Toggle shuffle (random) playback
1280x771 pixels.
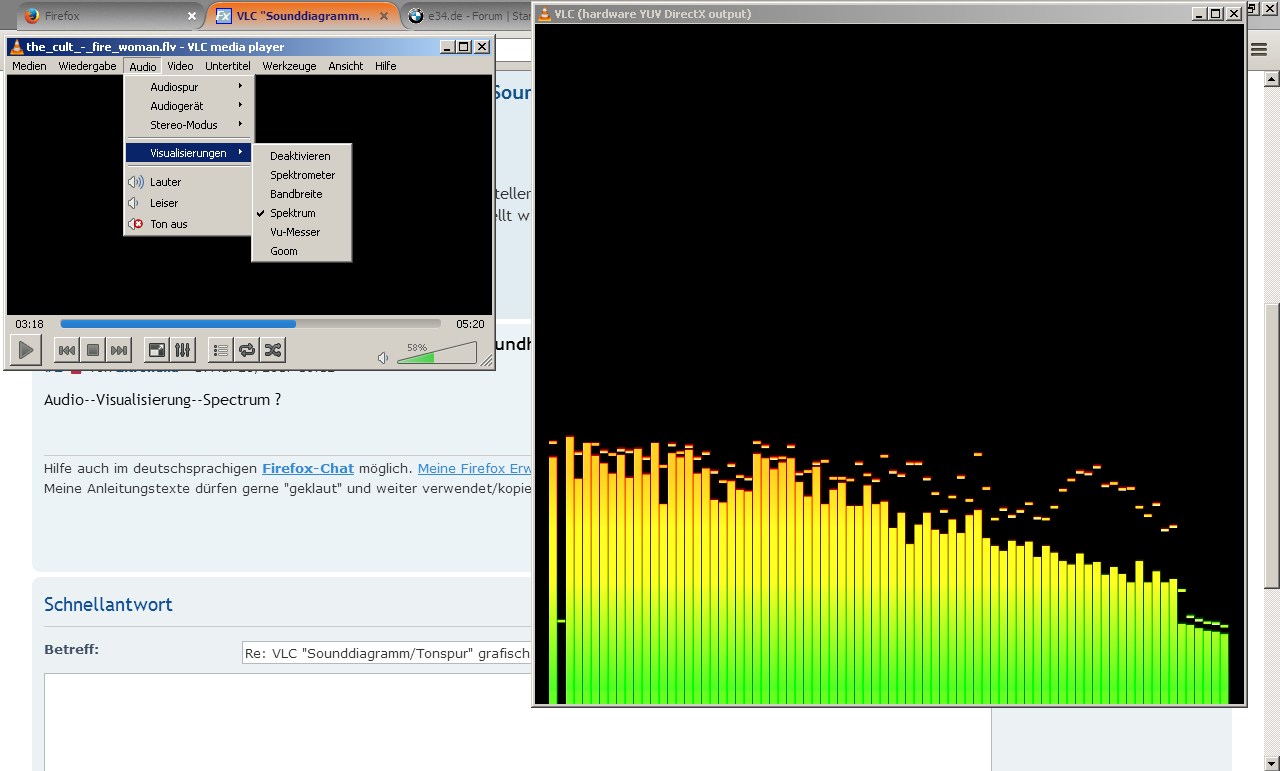[272, 350]
